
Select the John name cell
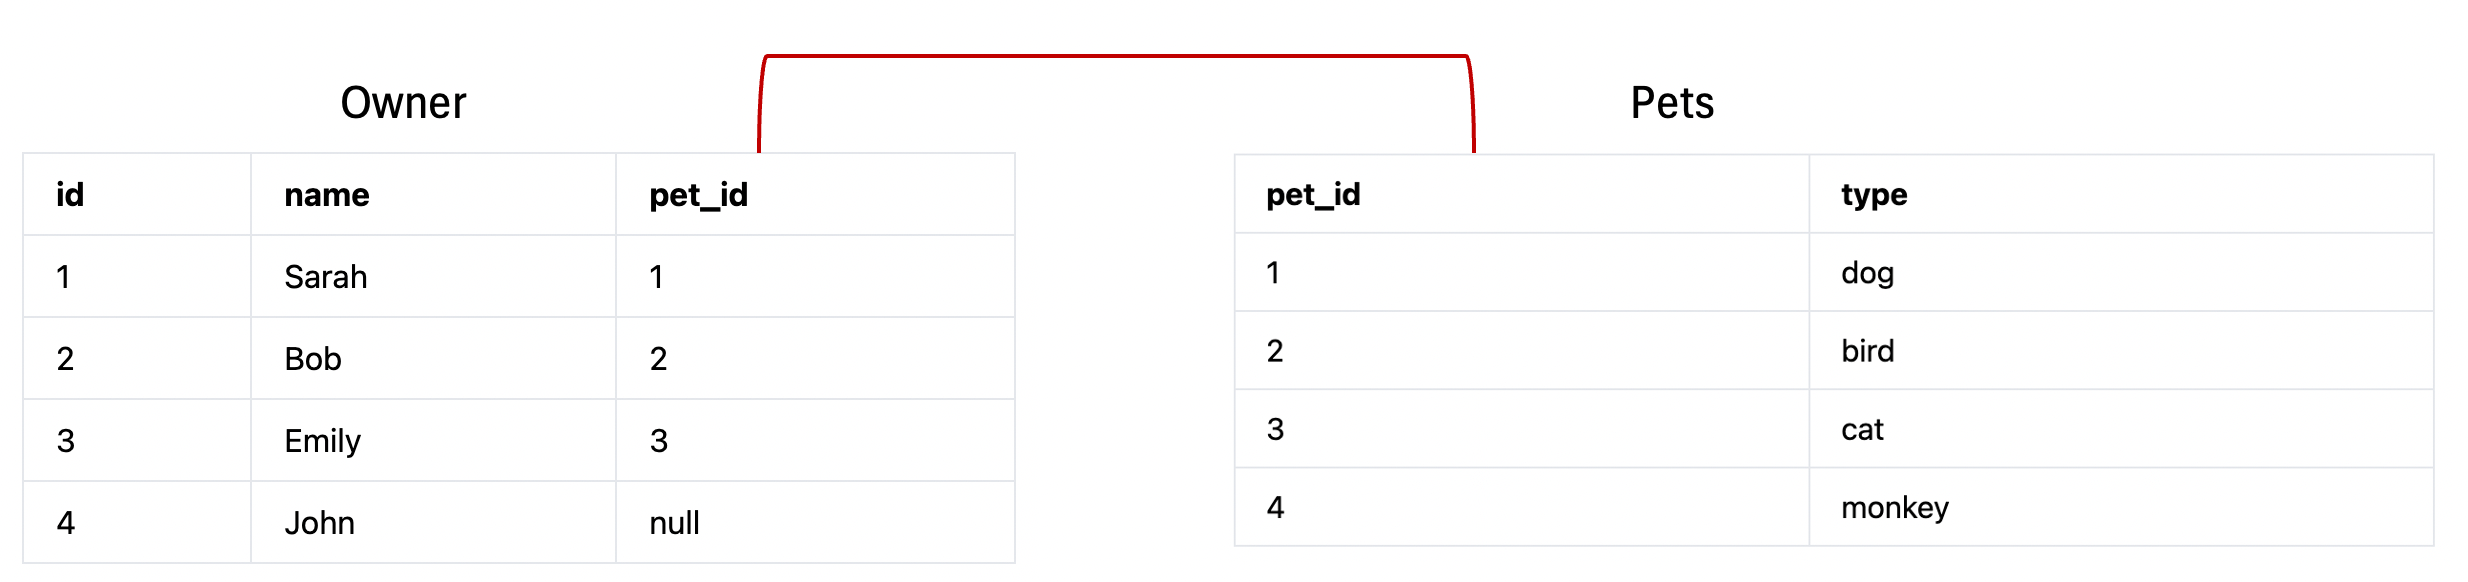coord(433,523)
